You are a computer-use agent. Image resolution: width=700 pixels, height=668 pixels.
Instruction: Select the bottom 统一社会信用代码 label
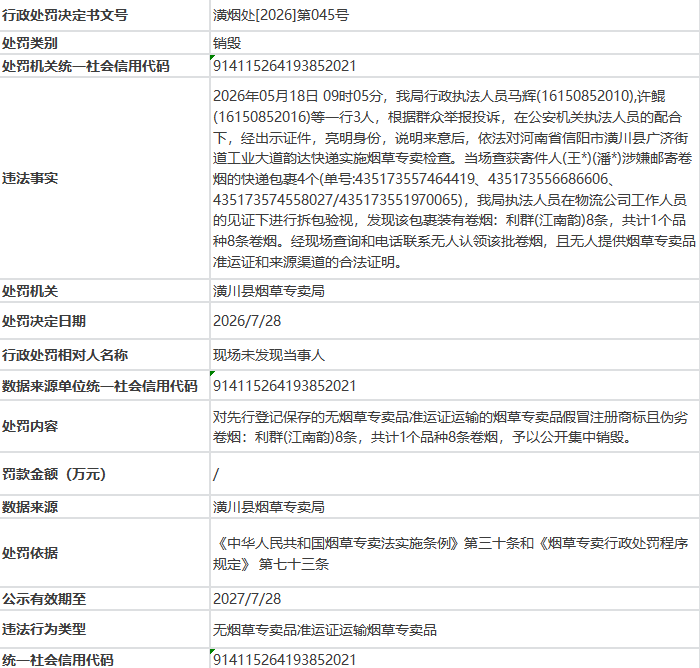click(x=58, y=660)
